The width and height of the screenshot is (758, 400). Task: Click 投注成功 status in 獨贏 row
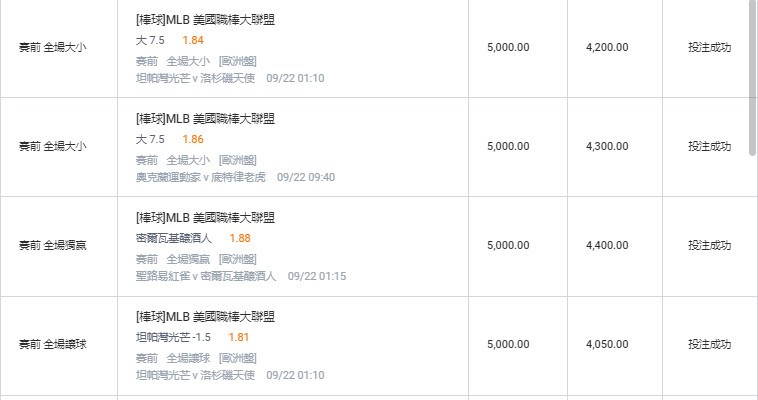click(x=709, y=245)
